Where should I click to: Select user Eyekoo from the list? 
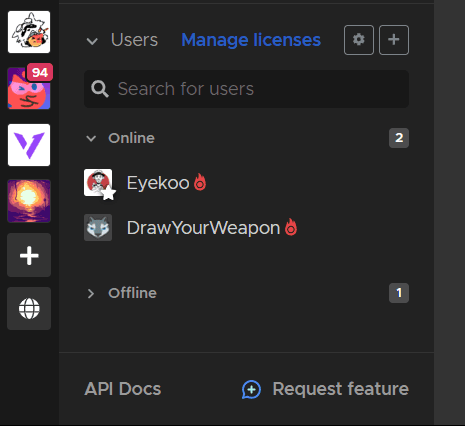(x=246, y=183)
